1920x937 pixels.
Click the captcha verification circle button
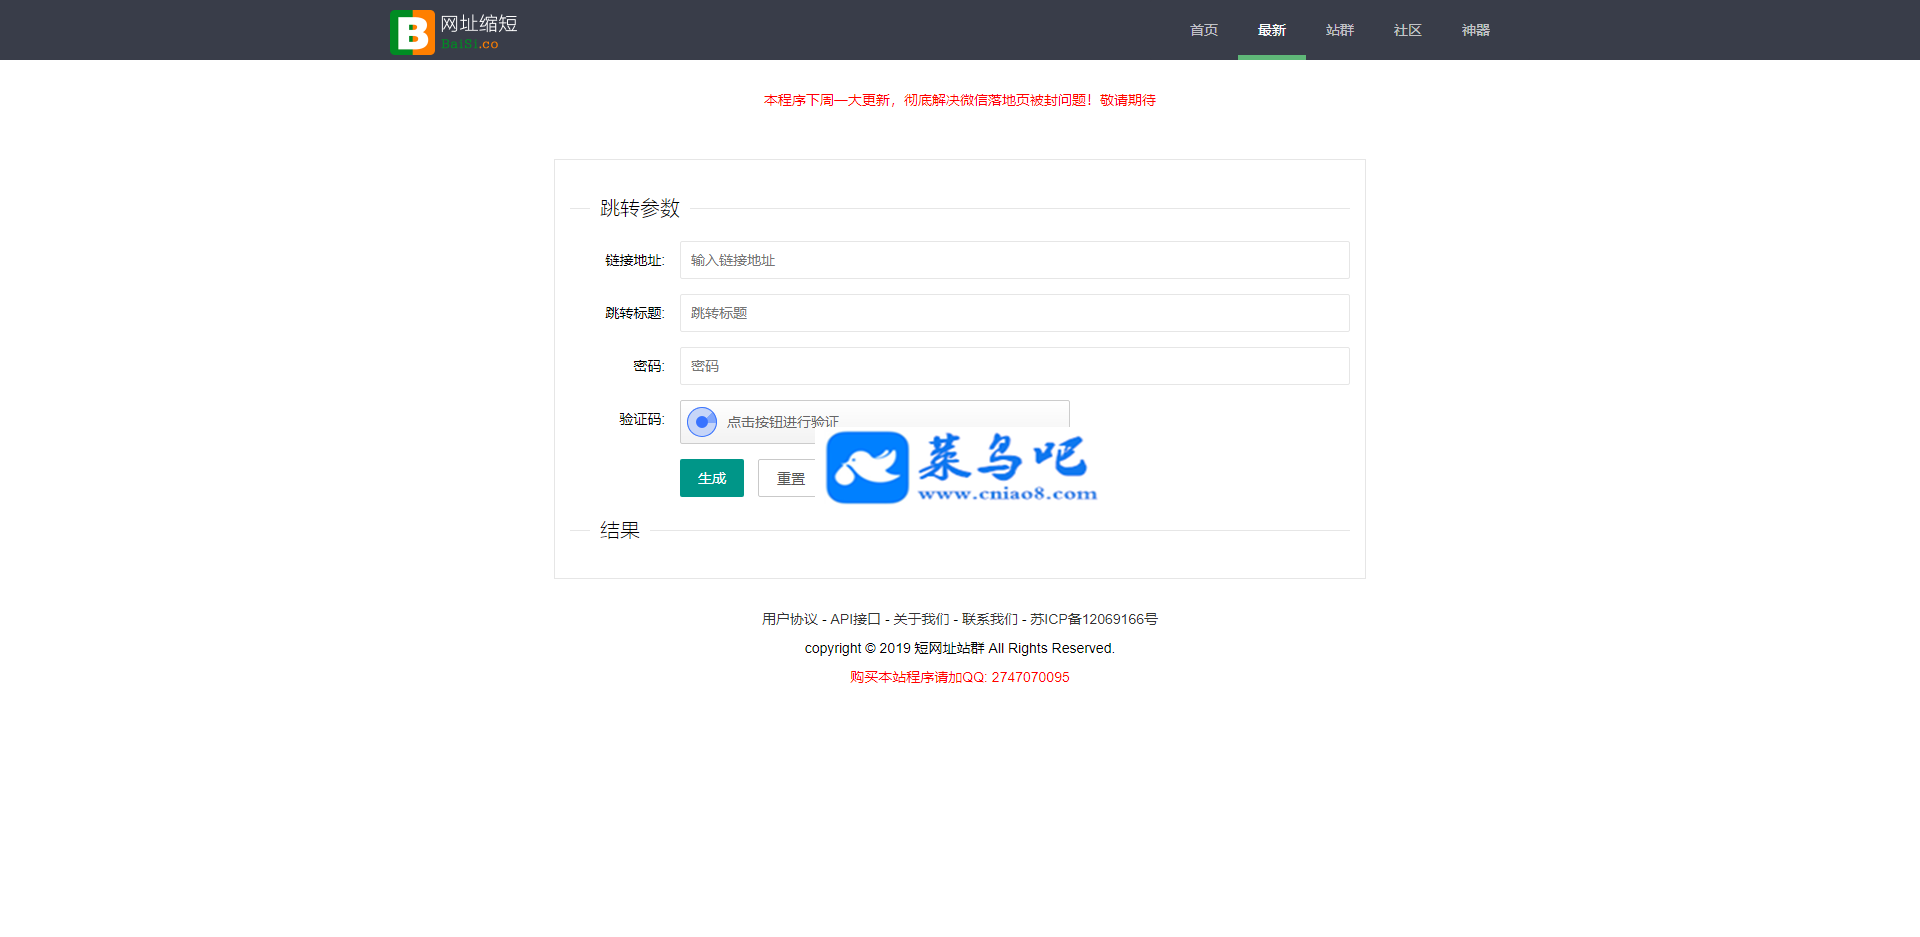coord(702,422)
